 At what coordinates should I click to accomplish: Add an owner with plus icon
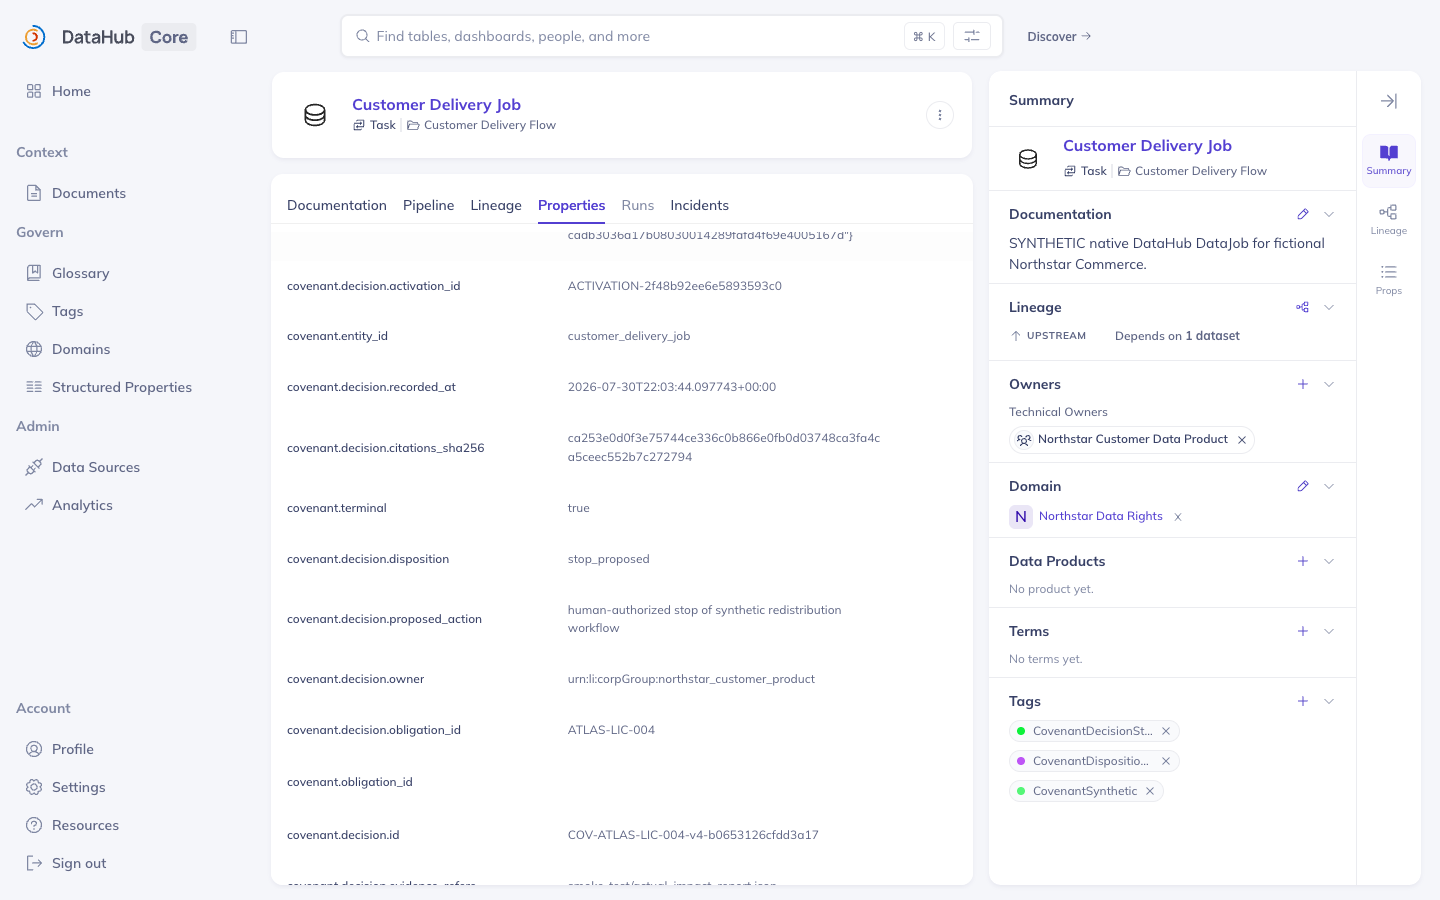coord(1303,384)
